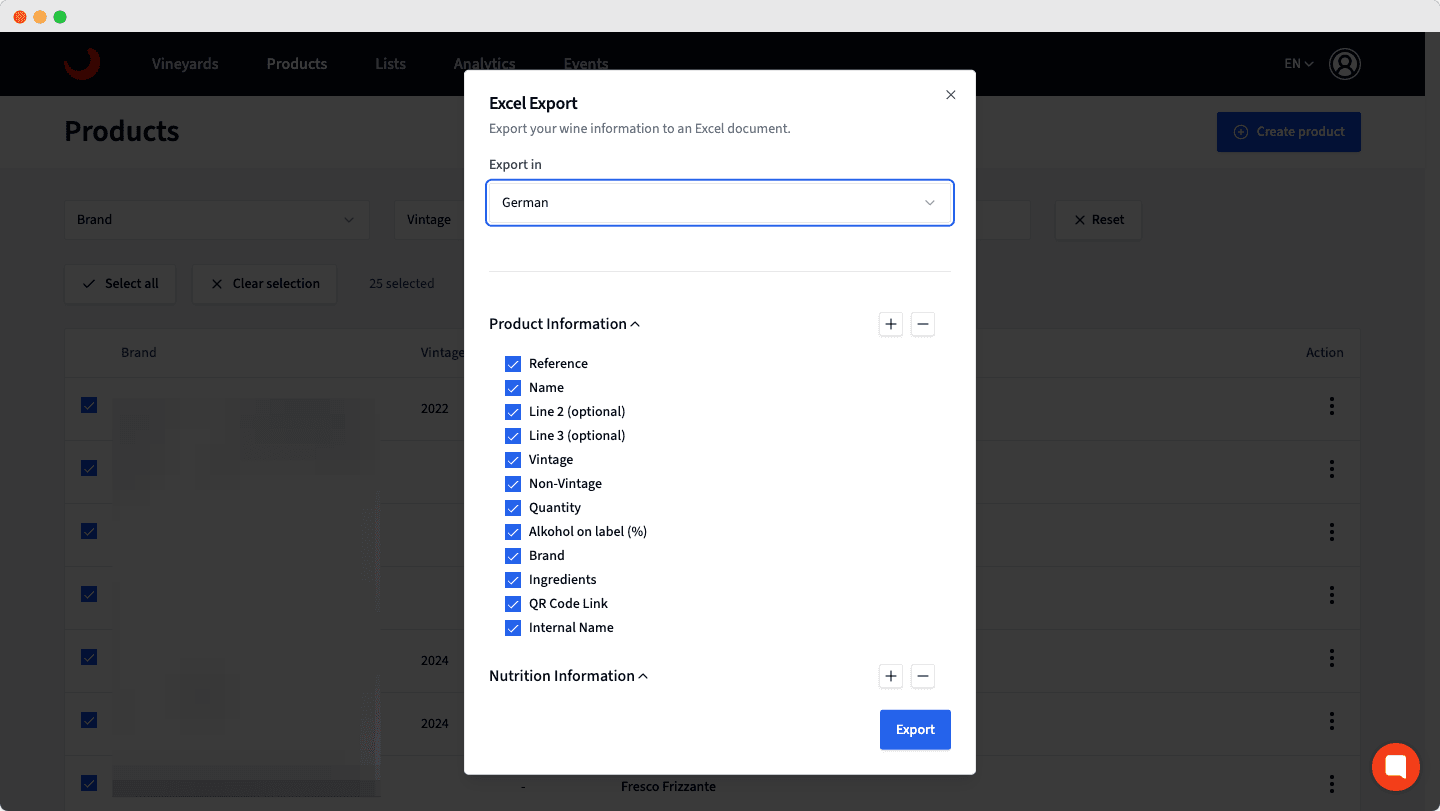The image size is (1440, 811).
Task: Open the three-dot action menu on the 2022 row
Action: tap(1331, 407)
